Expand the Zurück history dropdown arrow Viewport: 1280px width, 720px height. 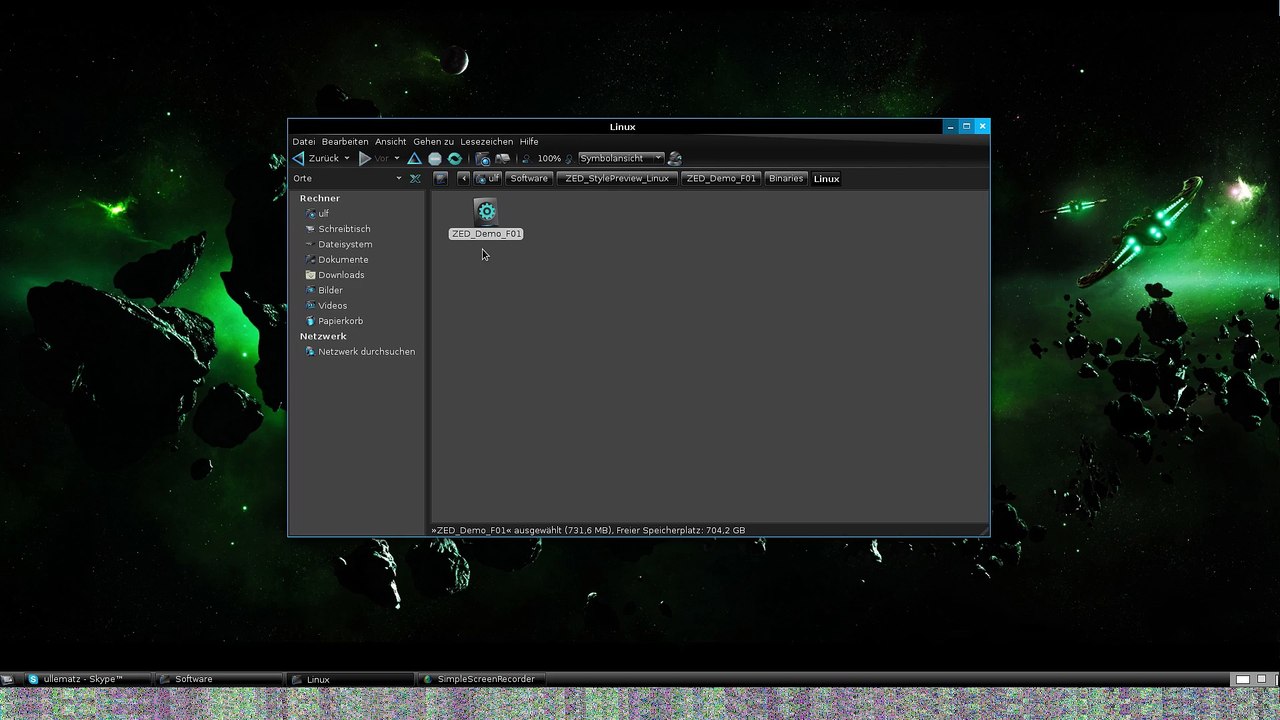pos(347,158)
